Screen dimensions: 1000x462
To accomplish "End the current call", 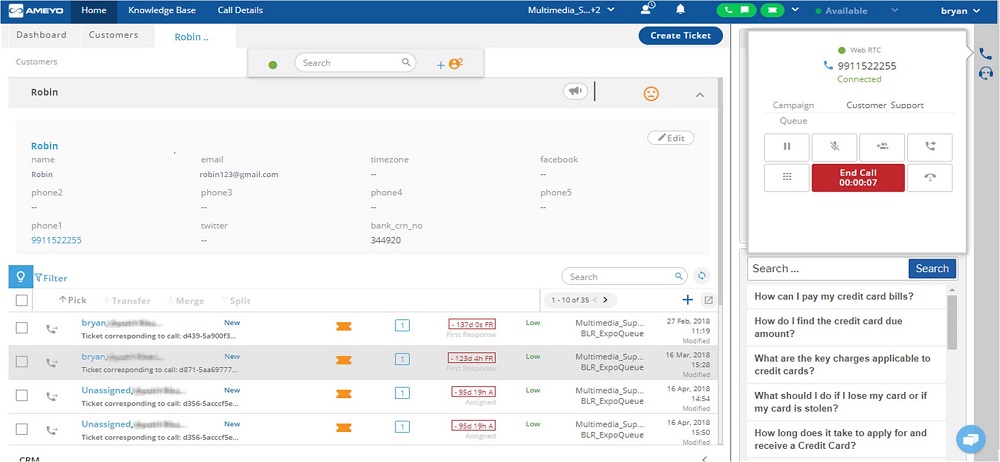I will click(x=857, y=178).
